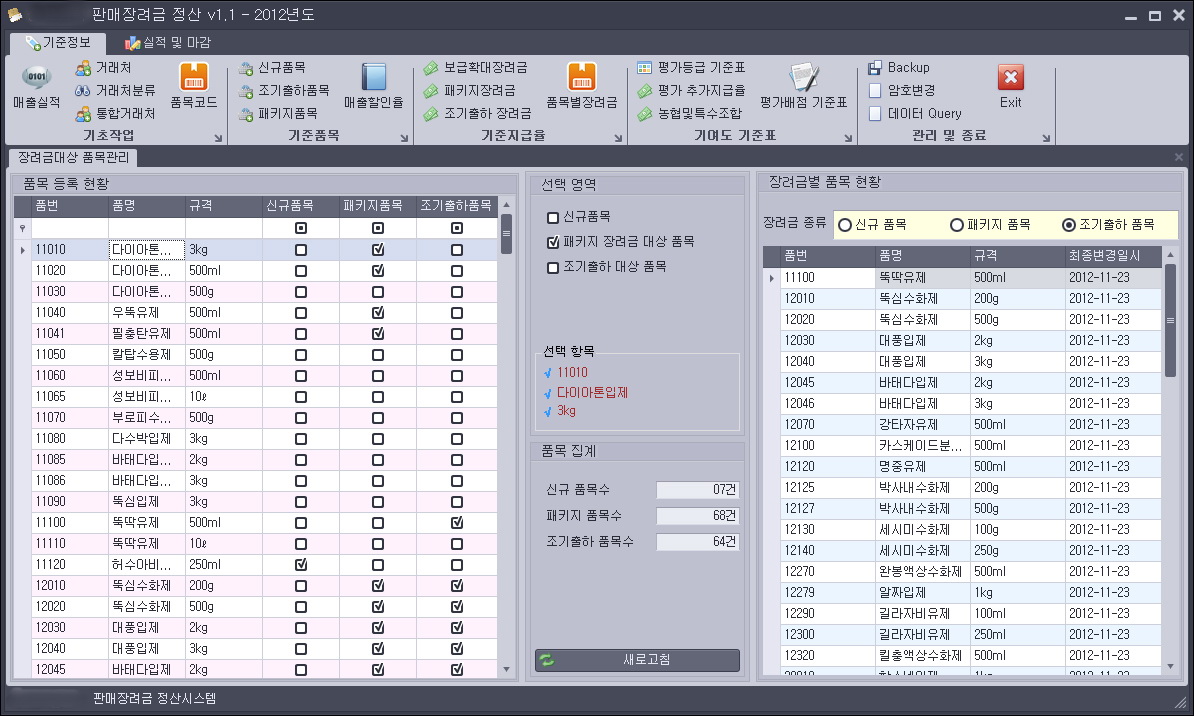The height and width of the screenshot is (716, 1194).
Task: Open the 평가등급 기준표 item
Action: (x=691, y=67)
